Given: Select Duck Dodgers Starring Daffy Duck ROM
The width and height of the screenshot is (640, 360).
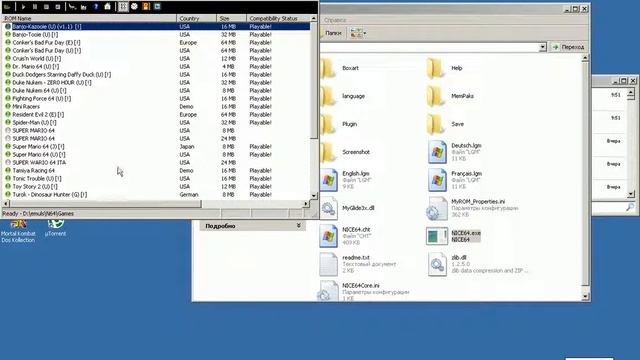Looking at the screenshot, I should (157, 75).
